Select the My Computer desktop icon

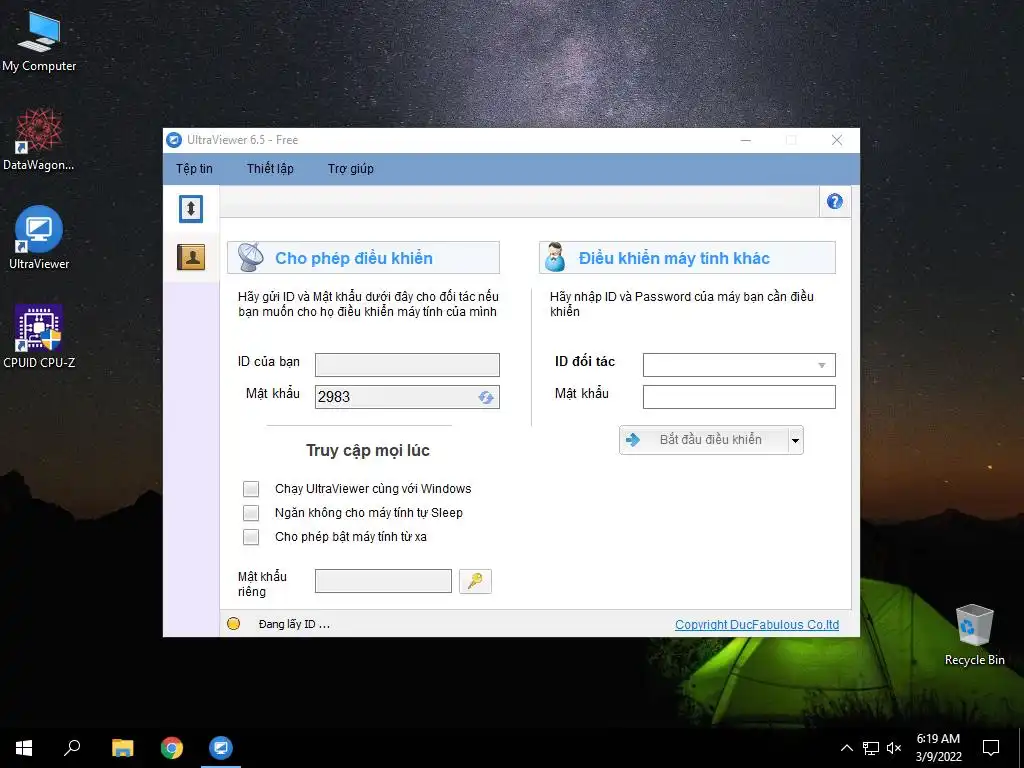(39, 43)
